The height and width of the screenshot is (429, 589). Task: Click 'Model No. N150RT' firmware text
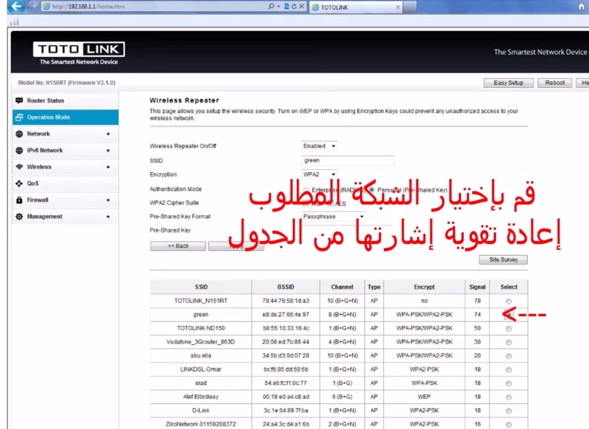click(x=66, y=83)
